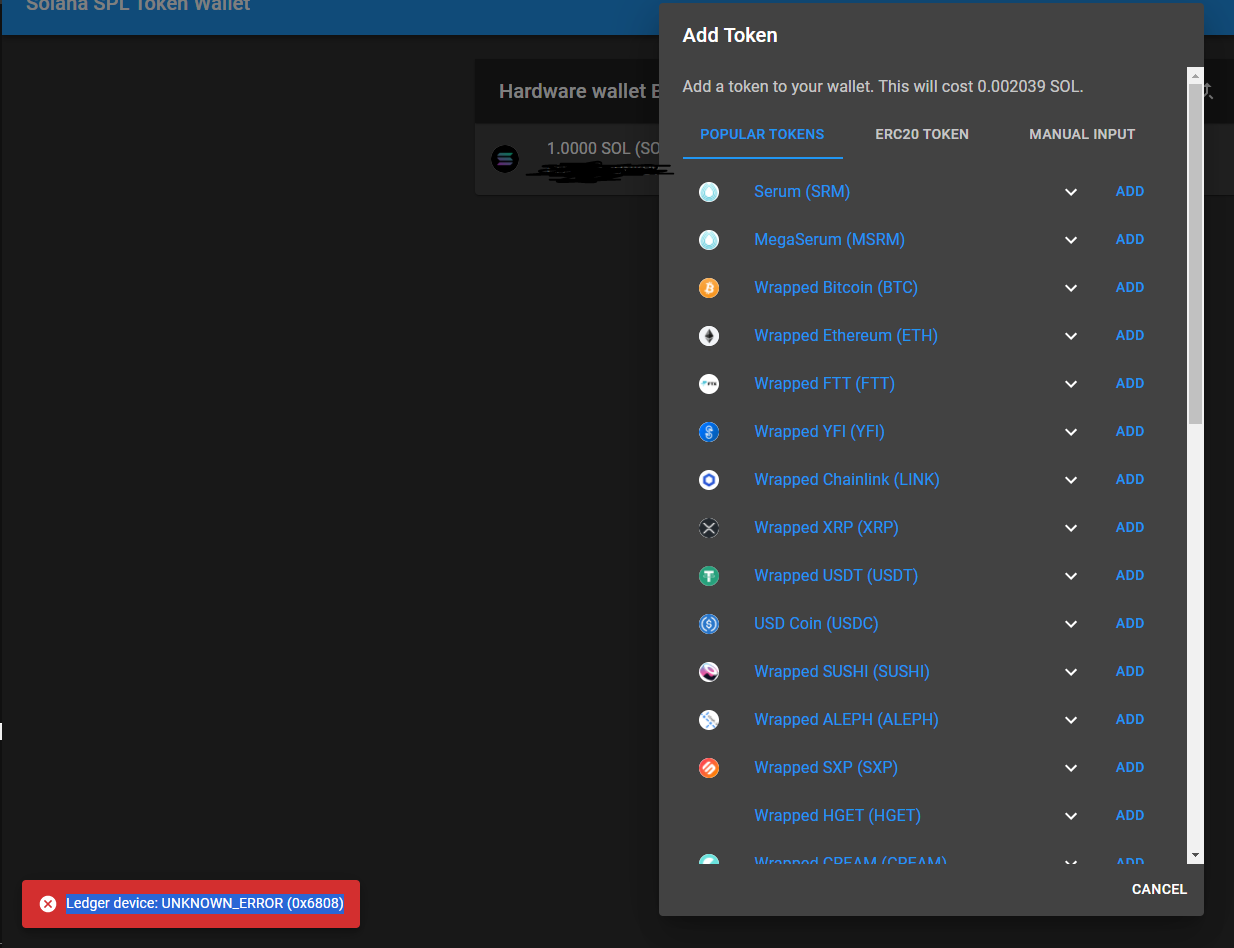Switch to the Popular Tokens tab
The height and width of the screenshot is (948, 1234).
762,134
